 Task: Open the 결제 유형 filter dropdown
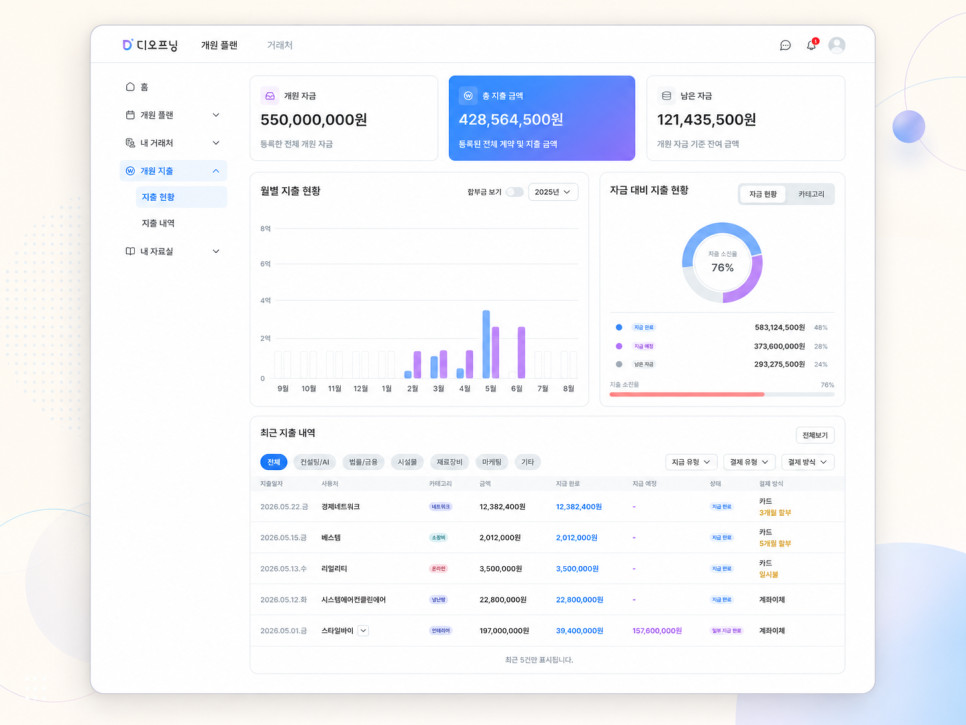pos(749,462)
